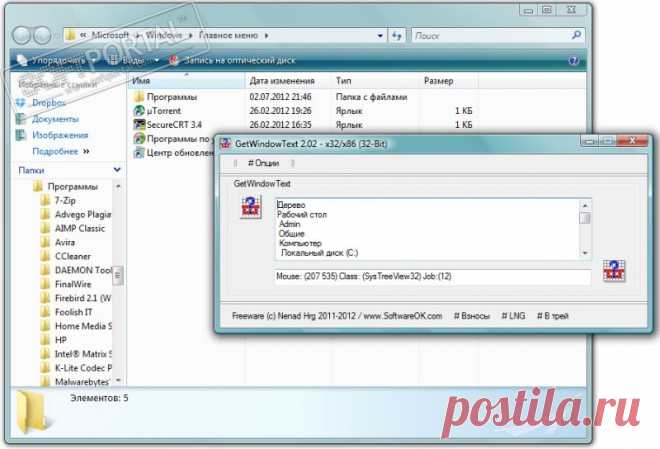This screenshot has width=660, height=449.
Task: Select the µTorrent shortcut icon
Action: coord(139,111)
